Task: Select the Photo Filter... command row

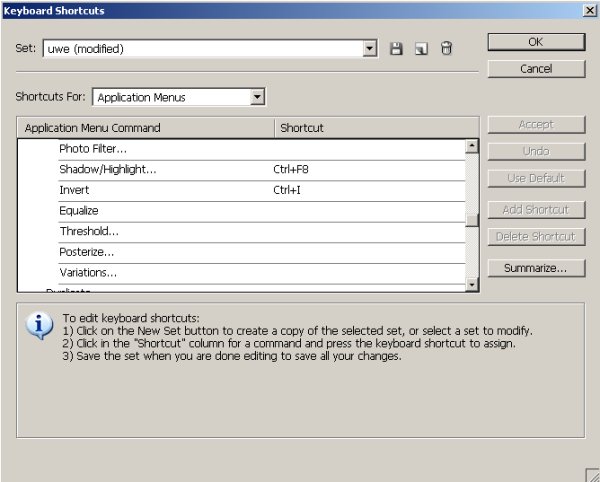Action: 262,149
